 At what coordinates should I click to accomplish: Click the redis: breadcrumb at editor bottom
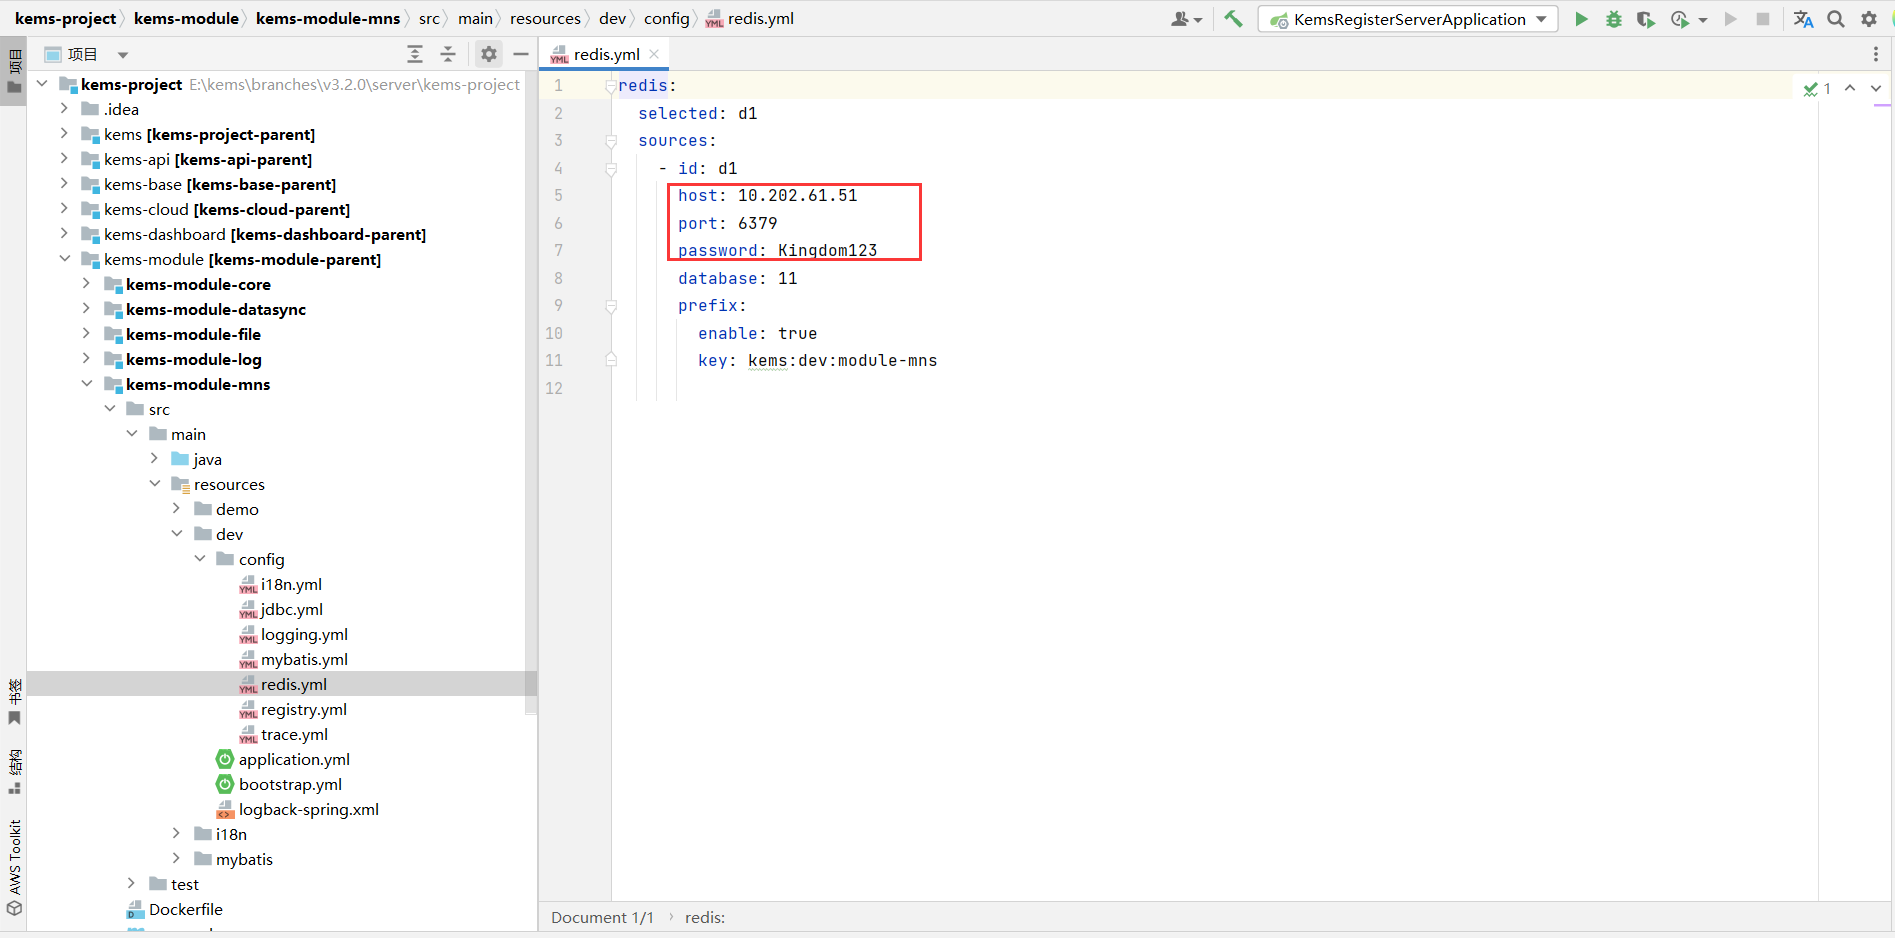pos(705,917)
